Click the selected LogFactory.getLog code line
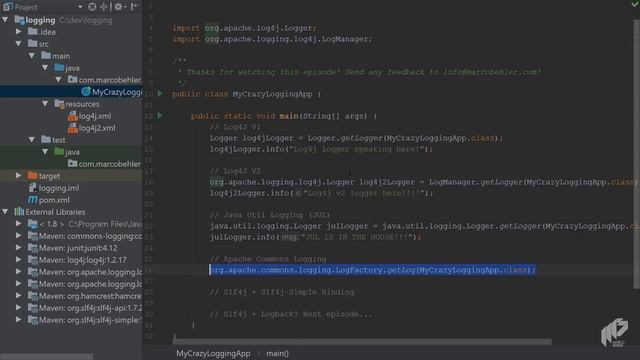Viewport: 640px width, 360px height. tap(372, 270)
